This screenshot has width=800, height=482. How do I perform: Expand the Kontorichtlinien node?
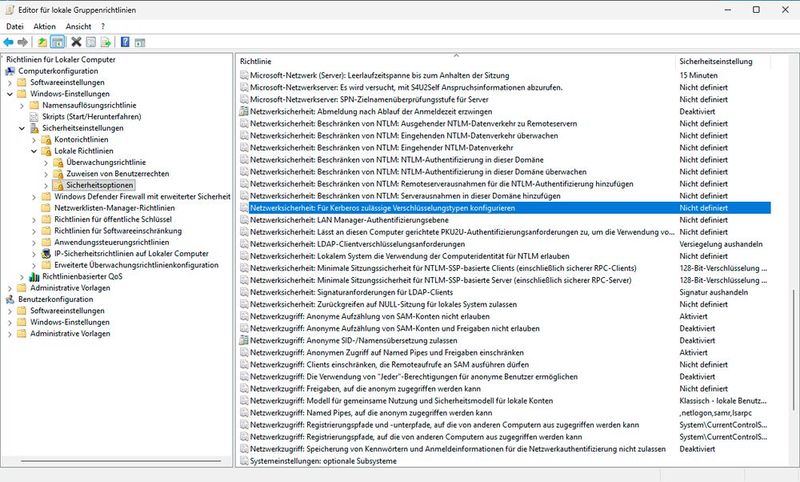coord(34,140)
